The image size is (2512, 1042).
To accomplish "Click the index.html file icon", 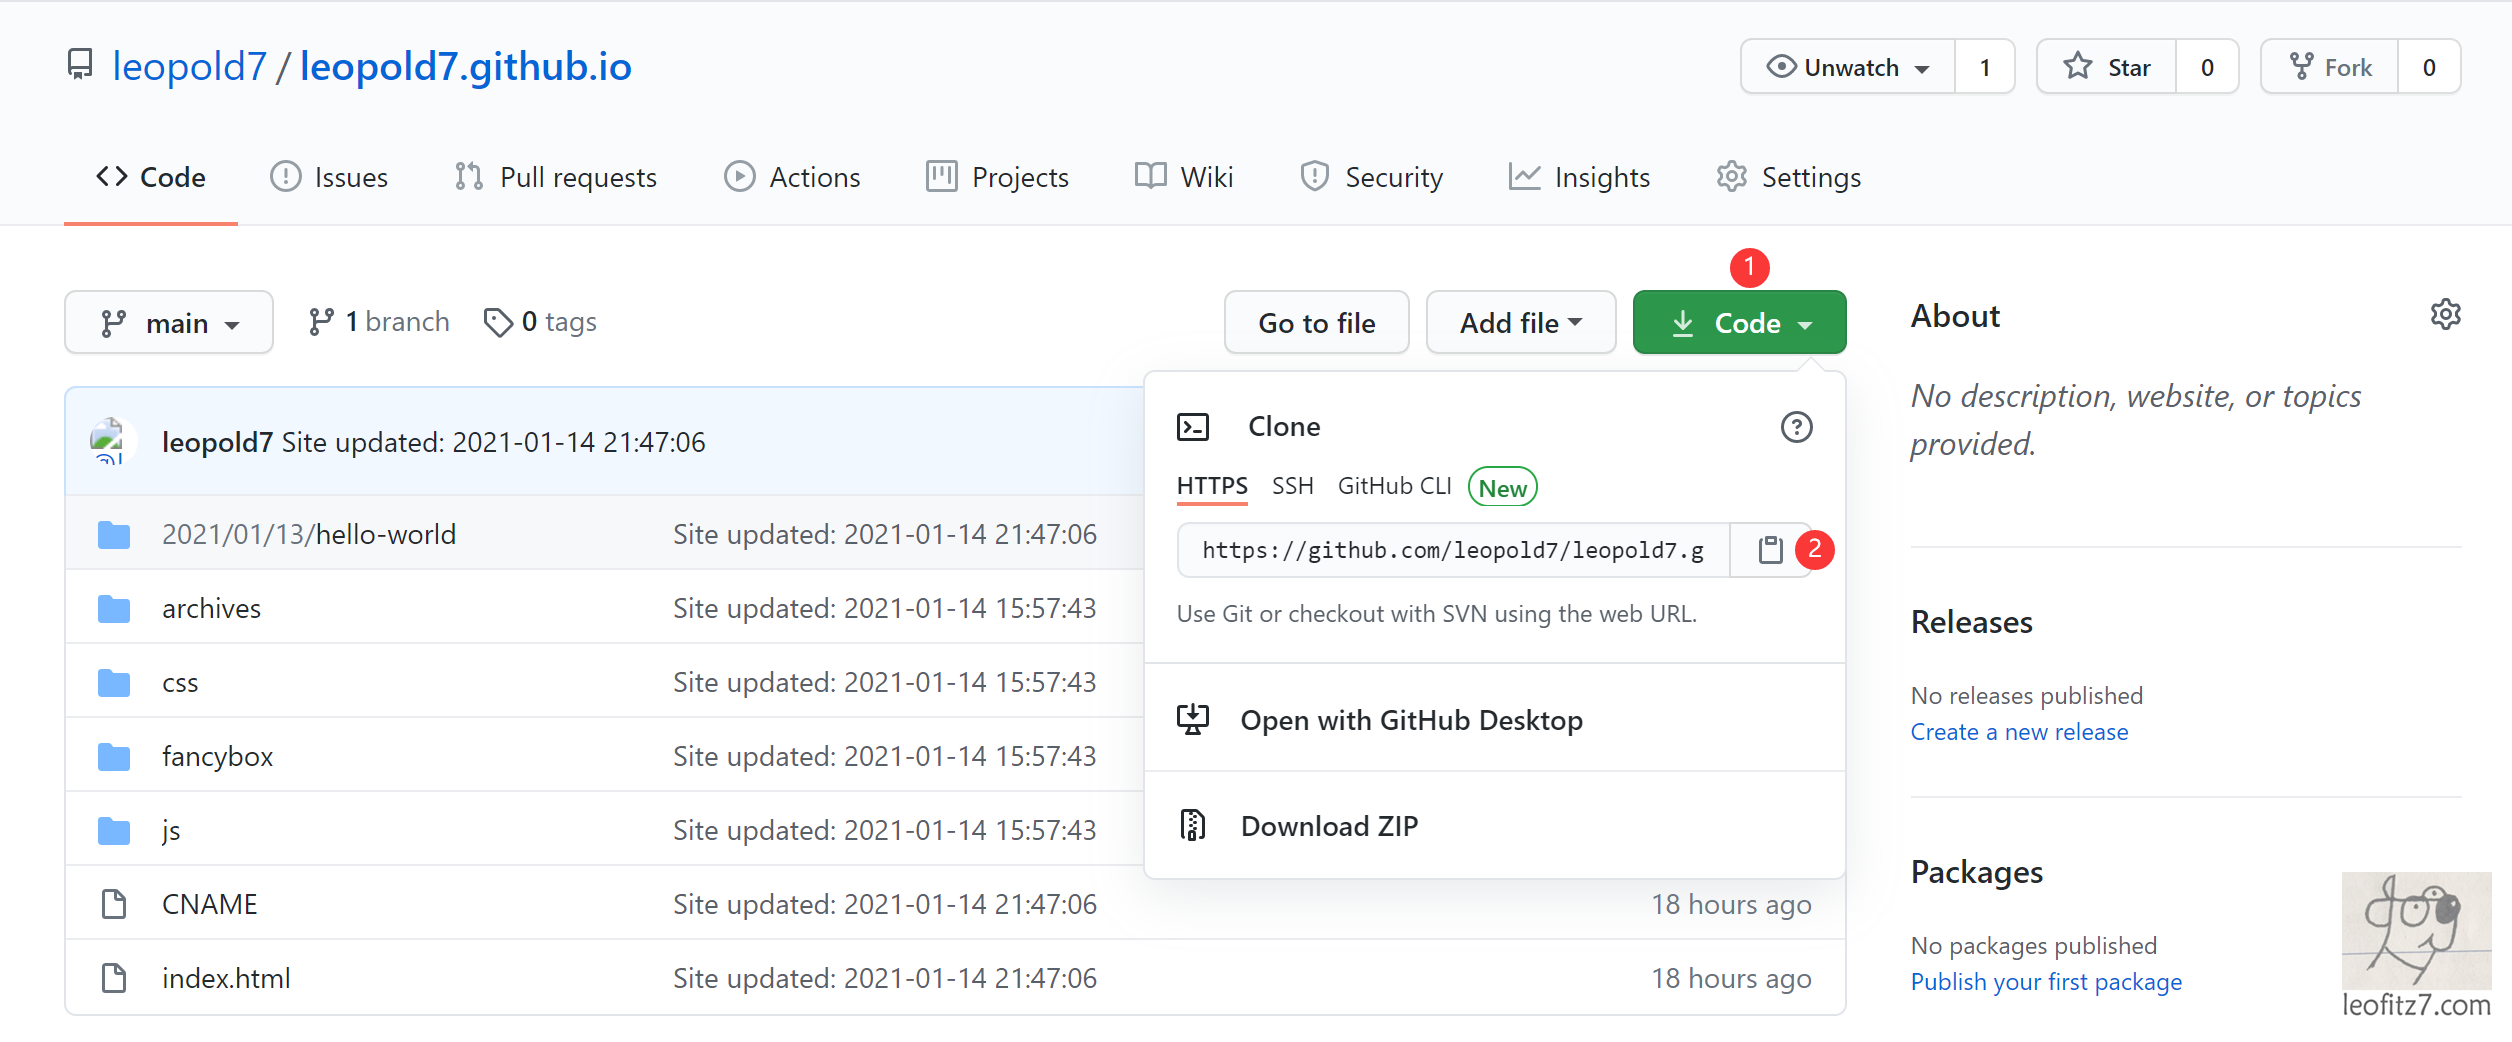I will (114, 978).
